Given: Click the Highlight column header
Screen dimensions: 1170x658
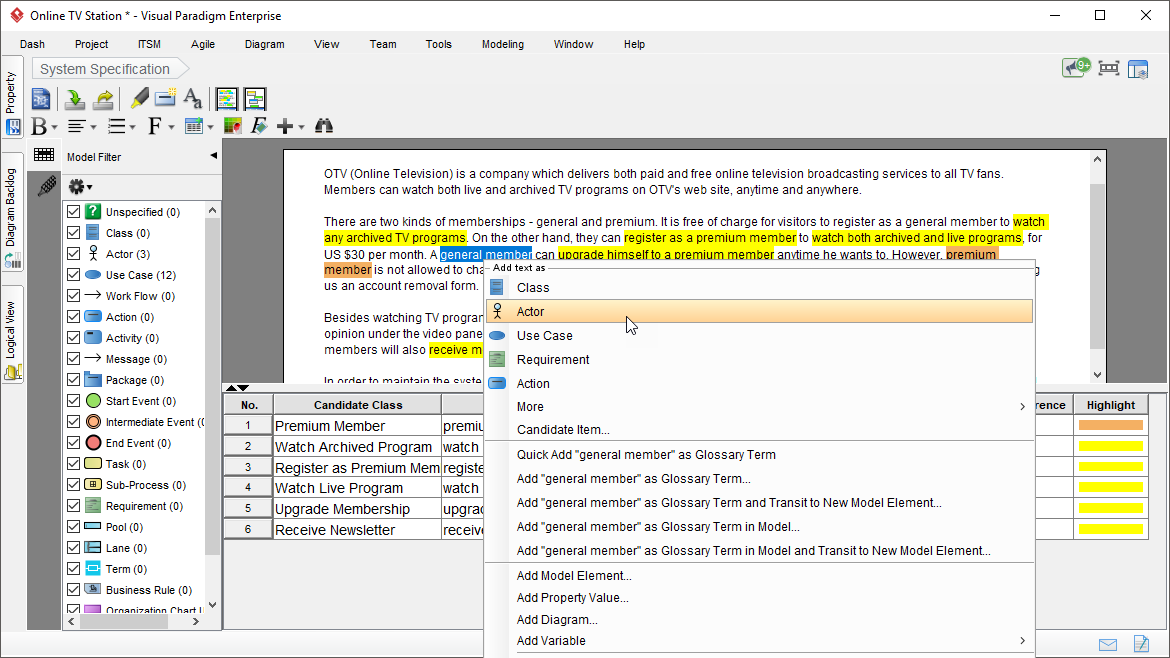Looking at the screenshot, I should coord(1110,405).
